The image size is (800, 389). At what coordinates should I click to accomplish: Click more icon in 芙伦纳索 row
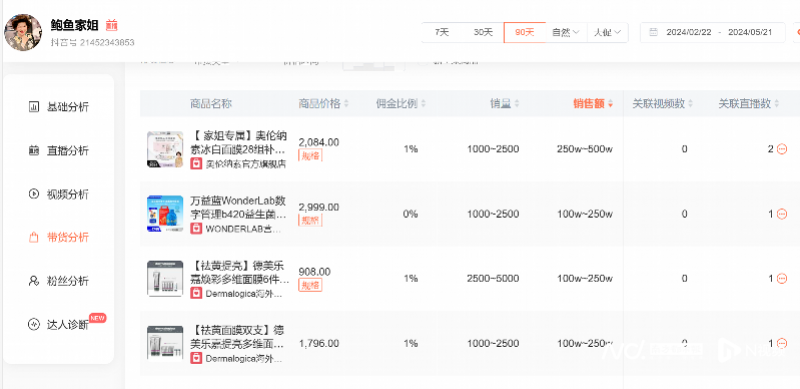point(782,149)
